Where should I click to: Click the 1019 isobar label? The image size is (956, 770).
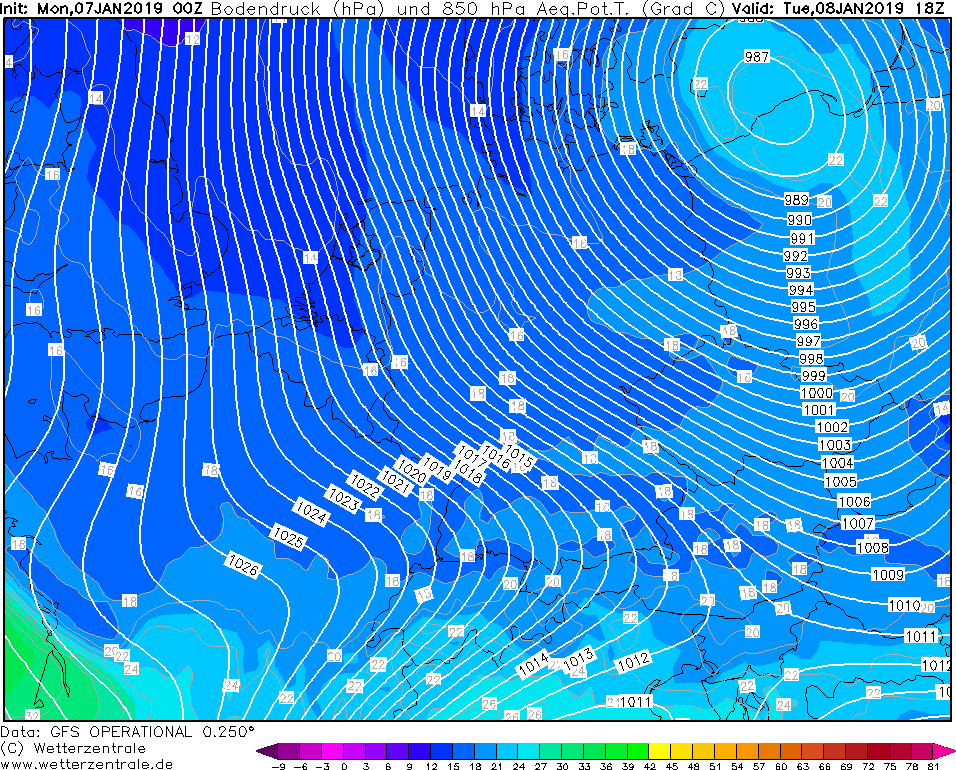[x=437, y=468]
